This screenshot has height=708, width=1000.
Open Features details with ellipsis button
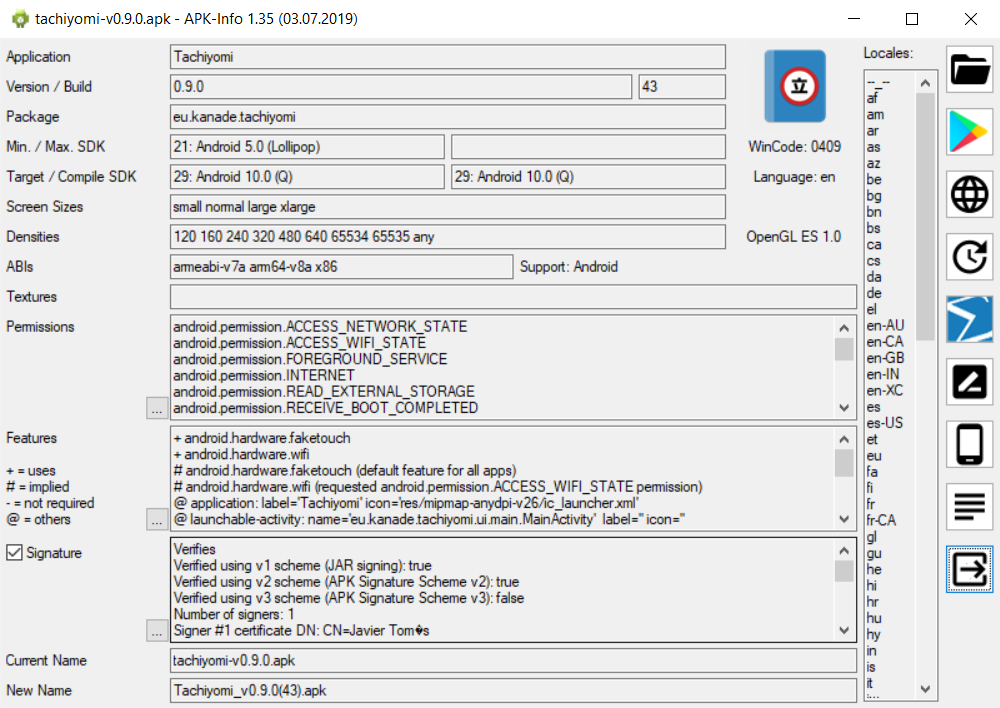(157, 519)
